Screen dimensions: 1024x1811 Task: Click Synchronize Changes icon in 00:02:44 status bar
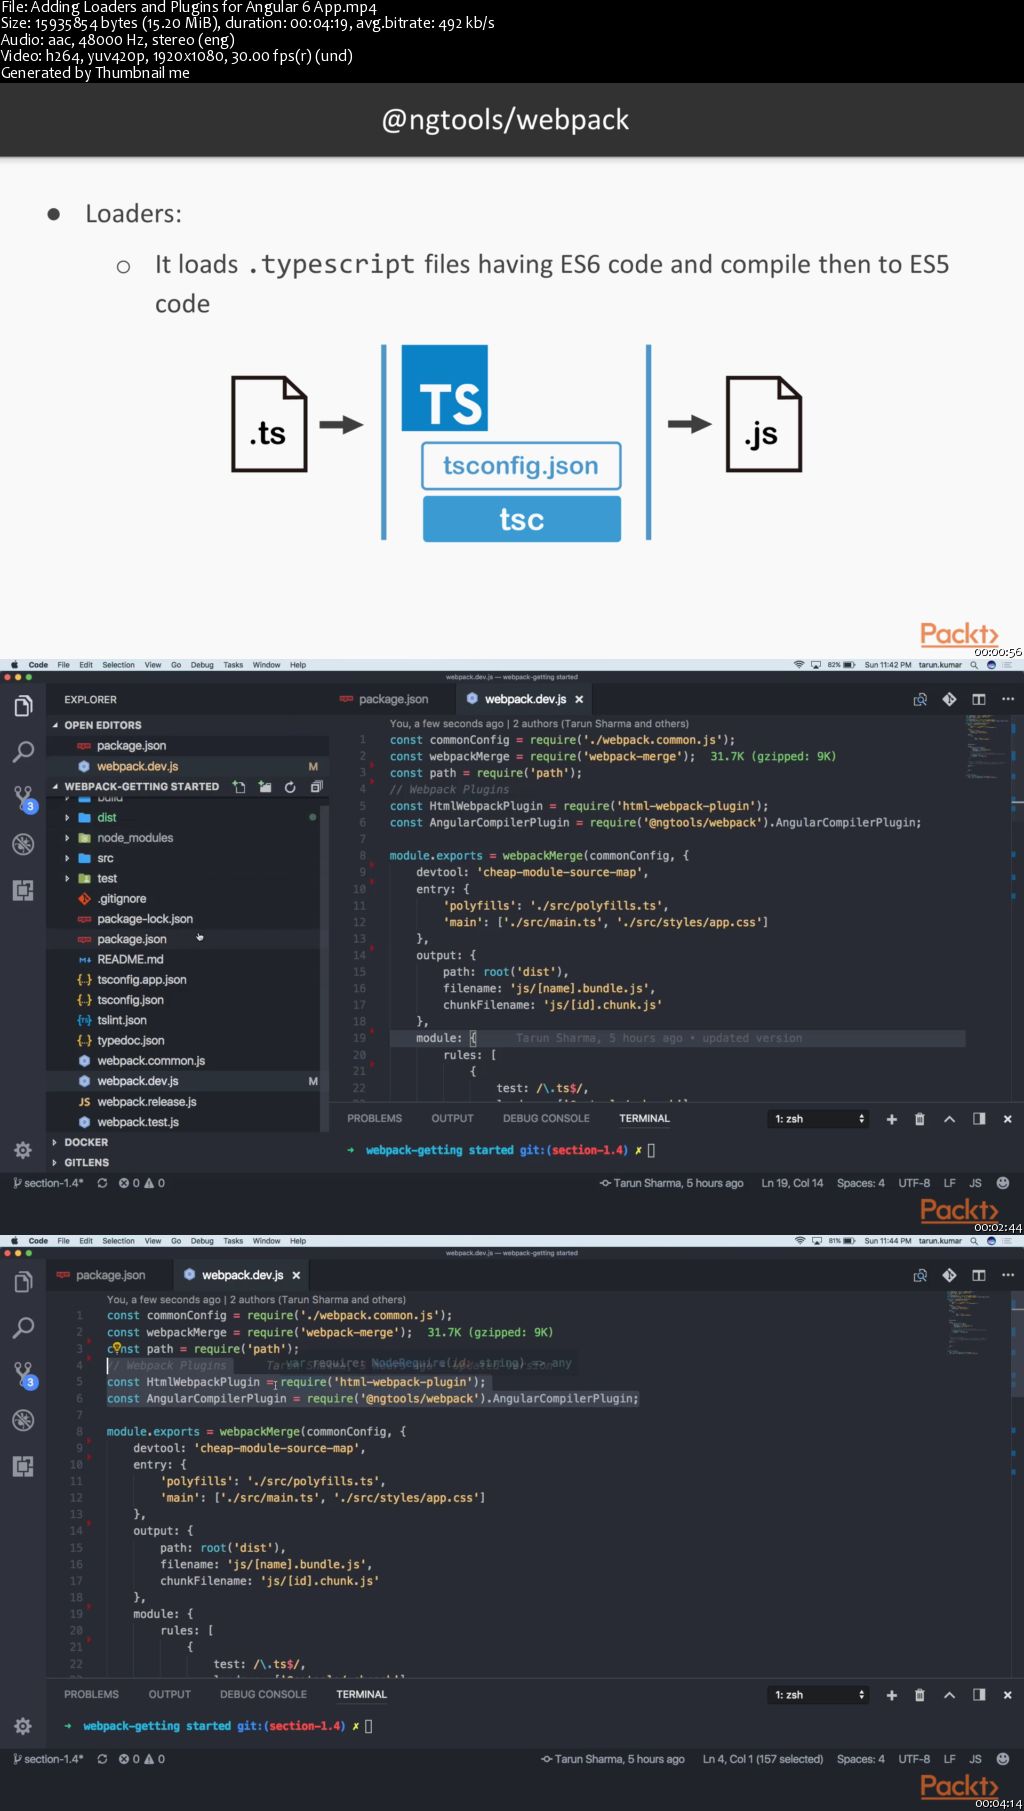point(102,1183)
